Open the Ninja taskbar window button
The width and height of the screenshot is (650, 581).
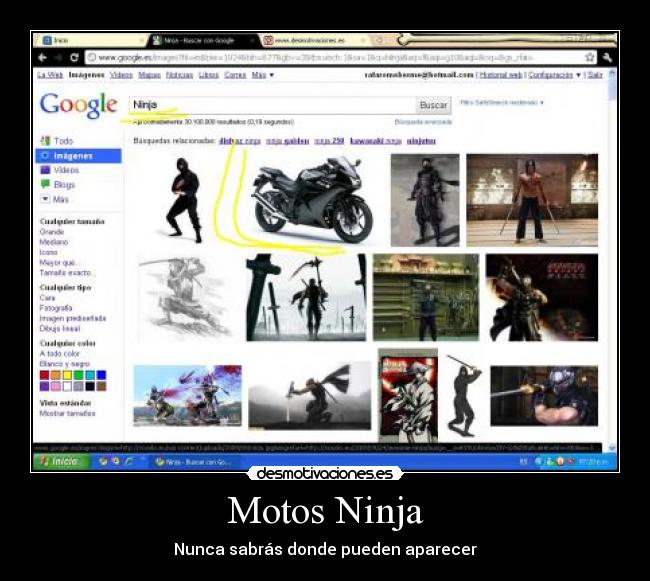(193, 462)
